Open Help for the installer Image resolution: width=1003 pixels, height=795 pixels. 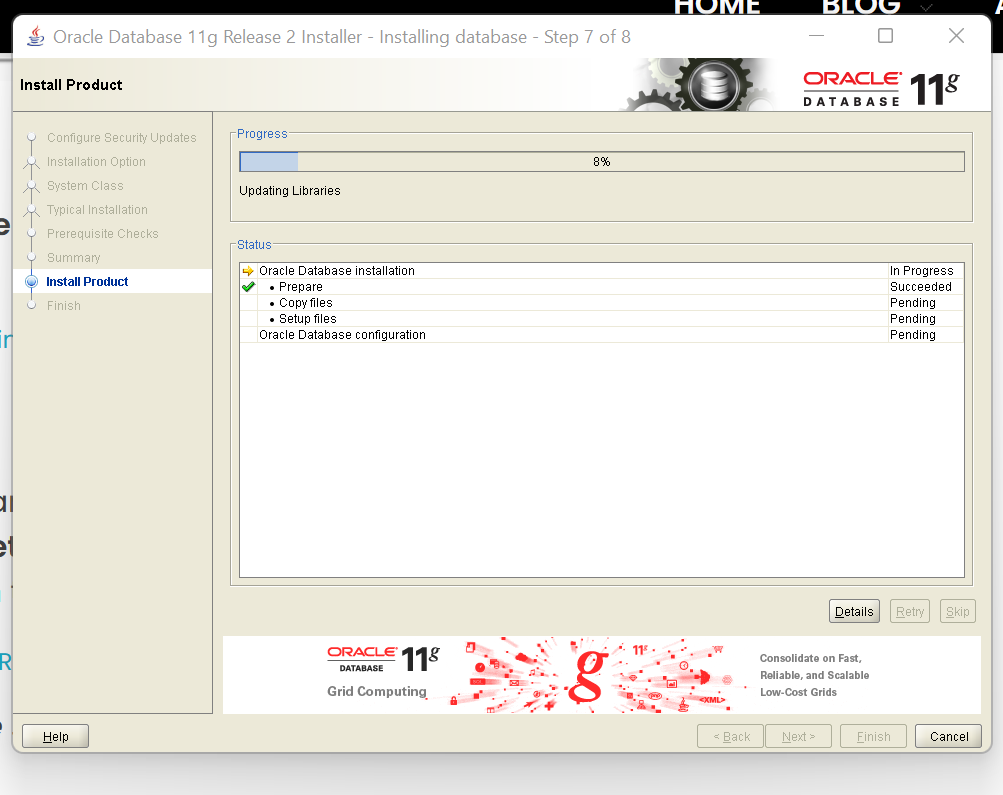(56, 736)
